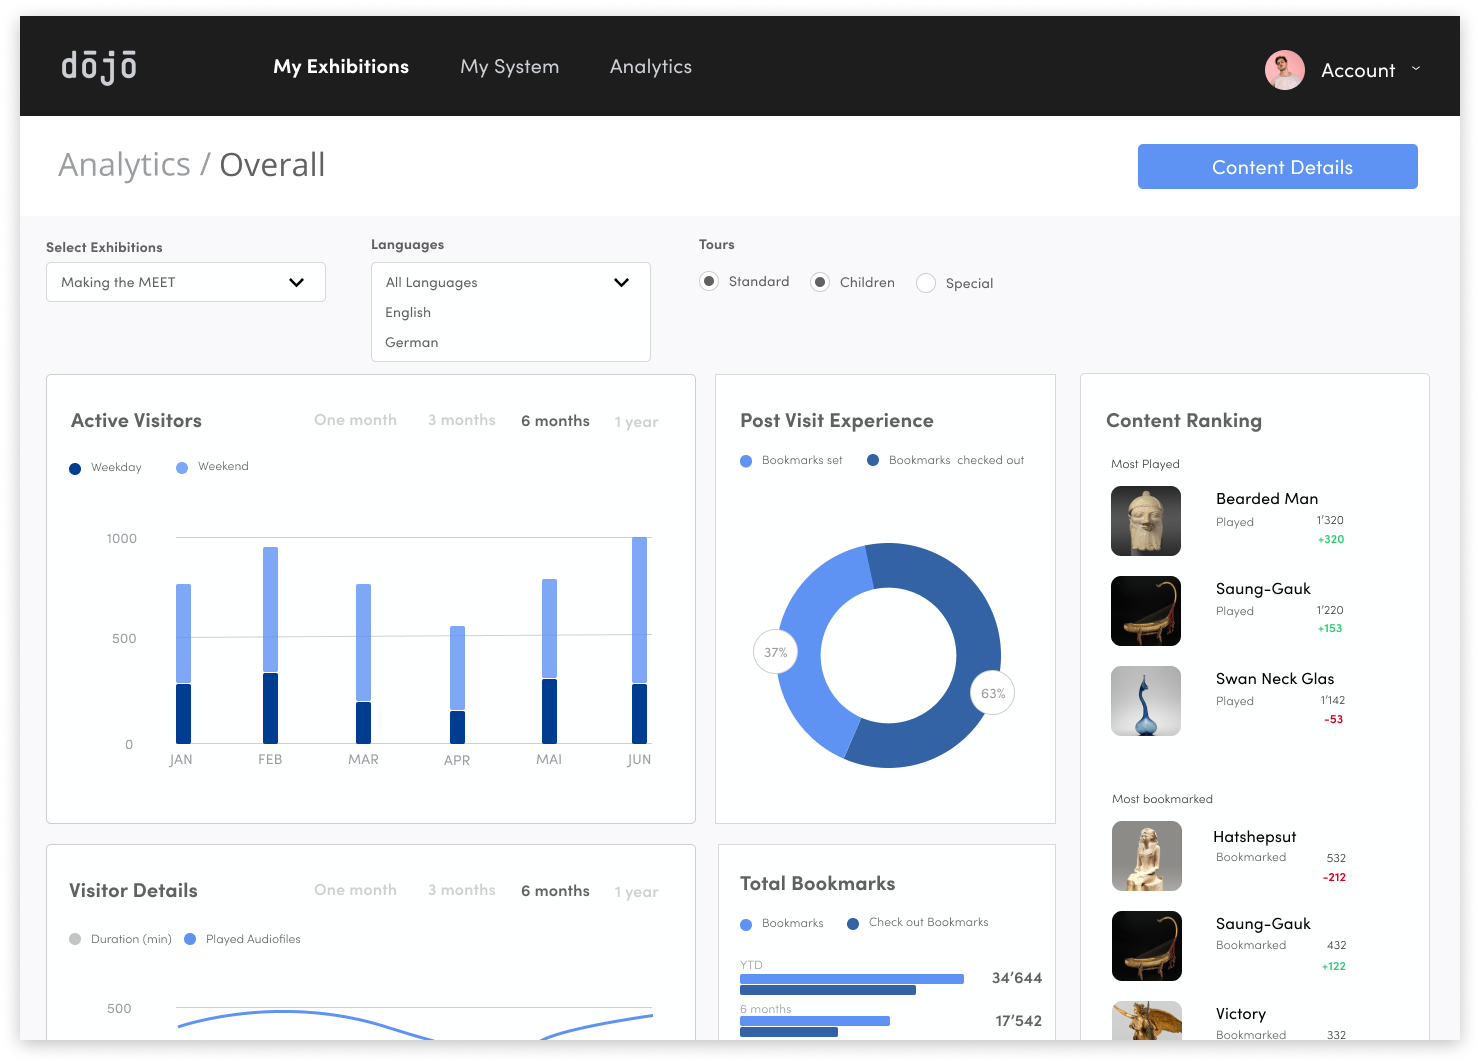
Task: Click the Bearded Man thumbnail
Action: pos(1146,521)
